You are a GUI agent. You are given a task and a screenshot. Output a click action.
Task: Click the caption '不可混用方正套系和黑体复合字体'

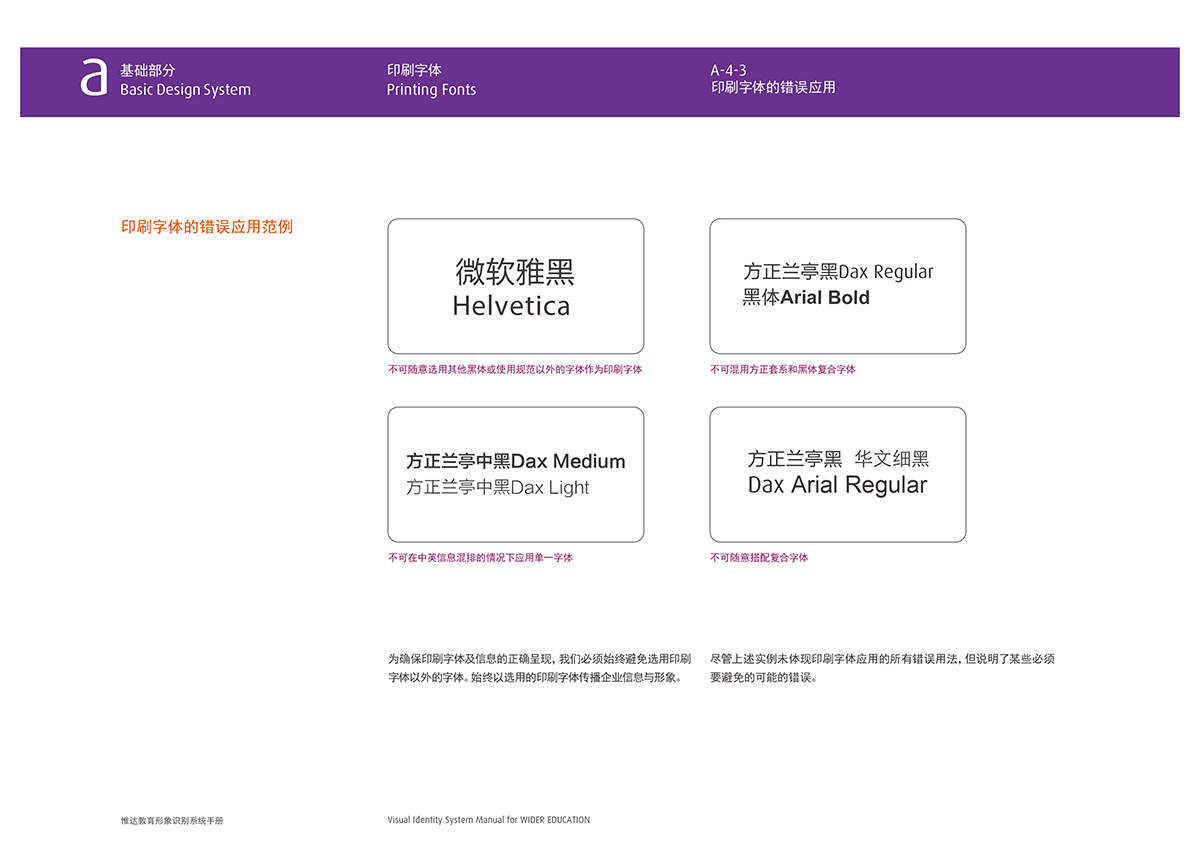pyautogui.click(x=783, y=369)
